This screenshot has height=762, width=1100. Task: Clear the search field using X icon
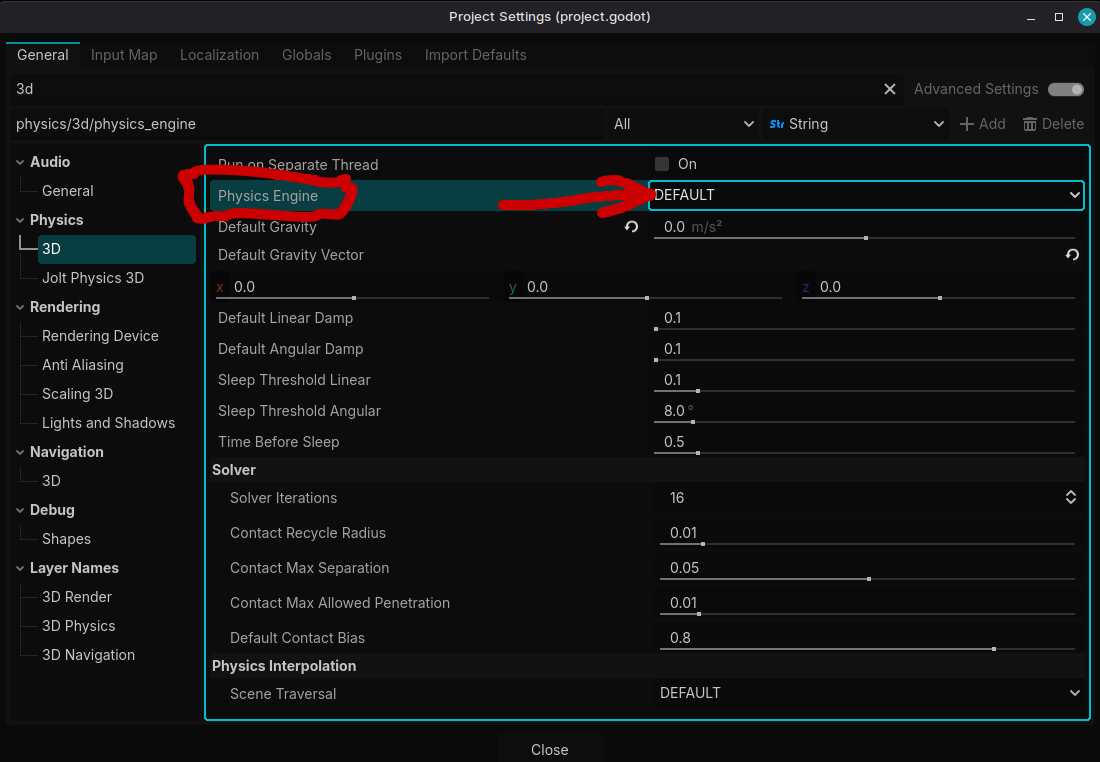890,89
